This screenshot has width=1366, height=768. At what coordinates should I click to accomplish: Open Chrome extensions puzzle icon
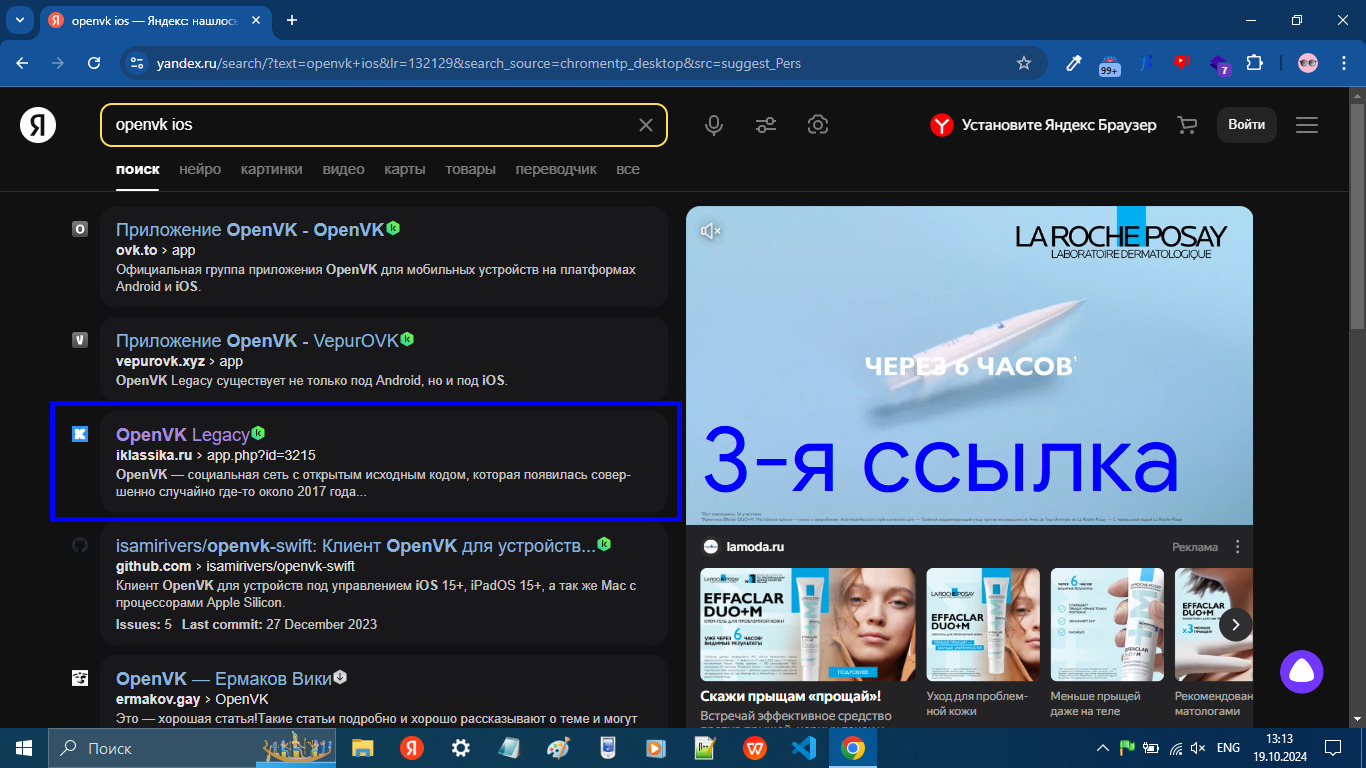click(x=1254, y=63)
